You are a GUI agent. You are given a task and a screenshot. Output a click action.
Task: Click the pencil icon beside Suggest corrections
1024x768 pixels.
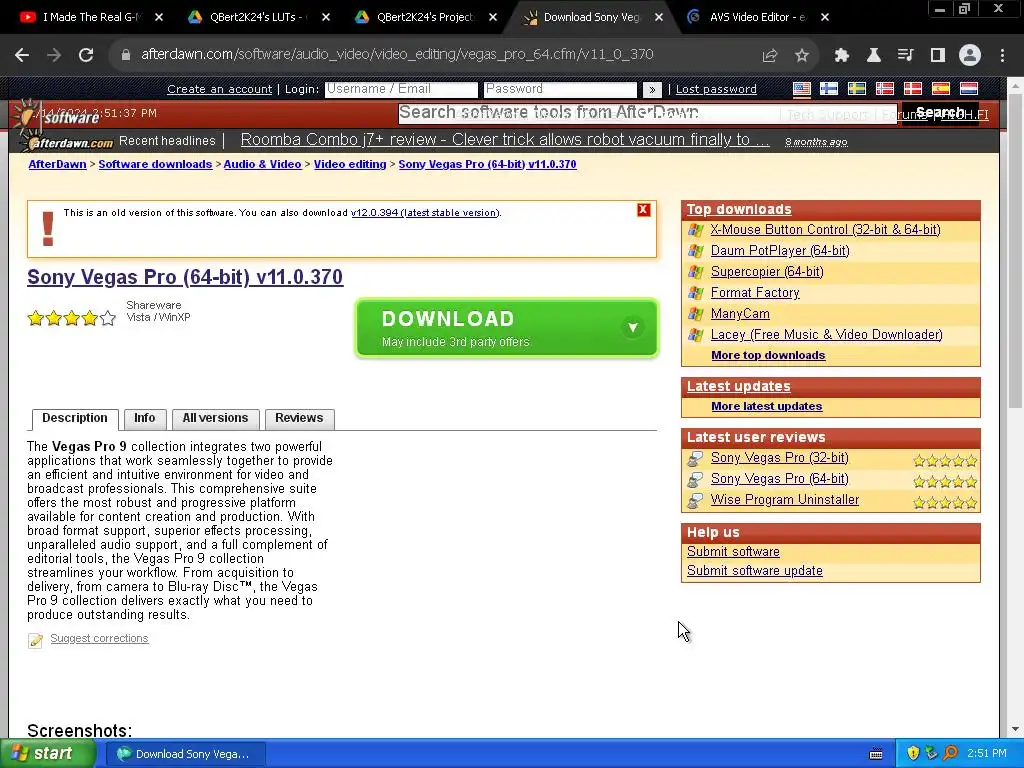pos(35,640)
